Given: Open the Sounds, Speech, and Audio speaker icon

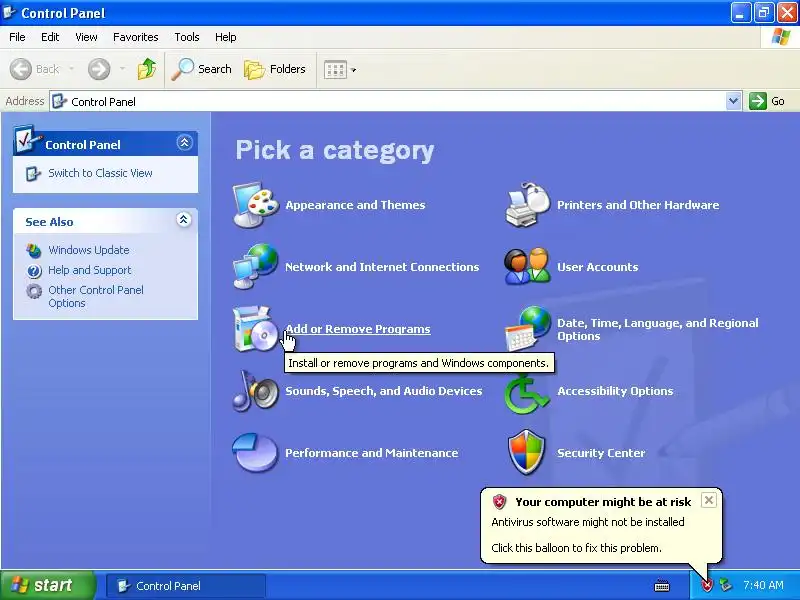Looking at the screenshot, I should click(x=256, y=391).
